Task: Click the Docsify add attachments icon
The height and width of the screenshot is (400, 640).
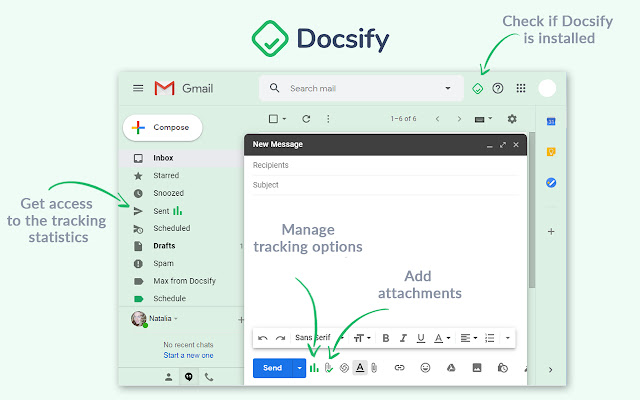Action: coord(329,368)
